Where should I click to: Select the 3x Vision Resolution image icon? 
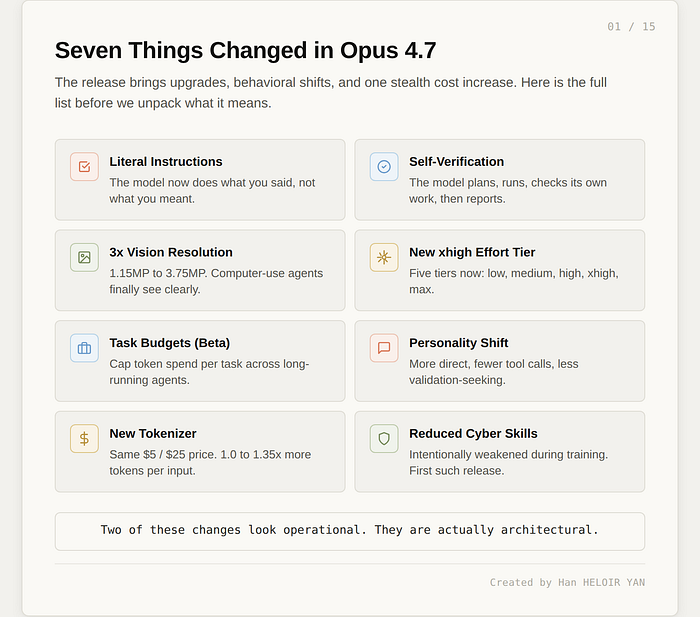tap(84, 257)
